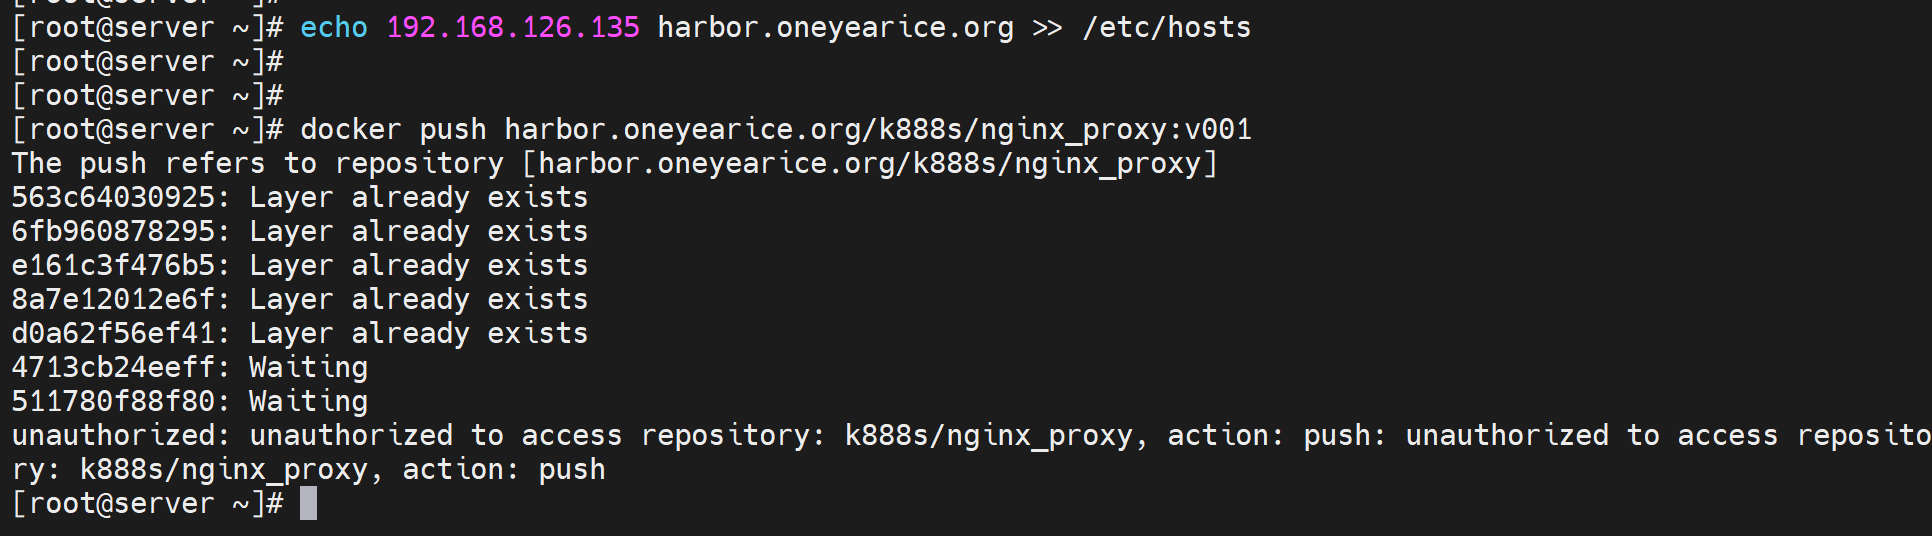The image size is (1932, 536).
Task: Click layer ID d0a62f56ef41
Action: pos(113,334)
